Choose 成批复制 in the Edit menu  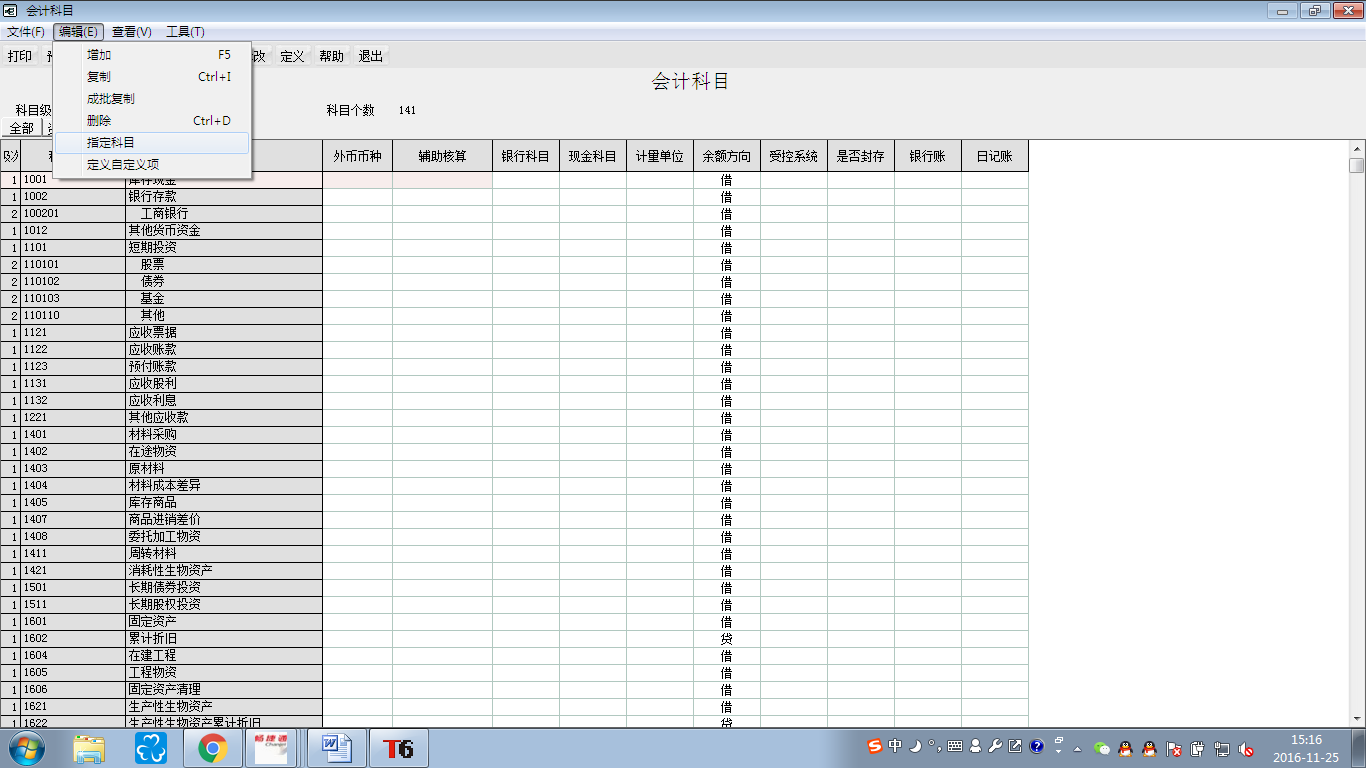point(111,99)
